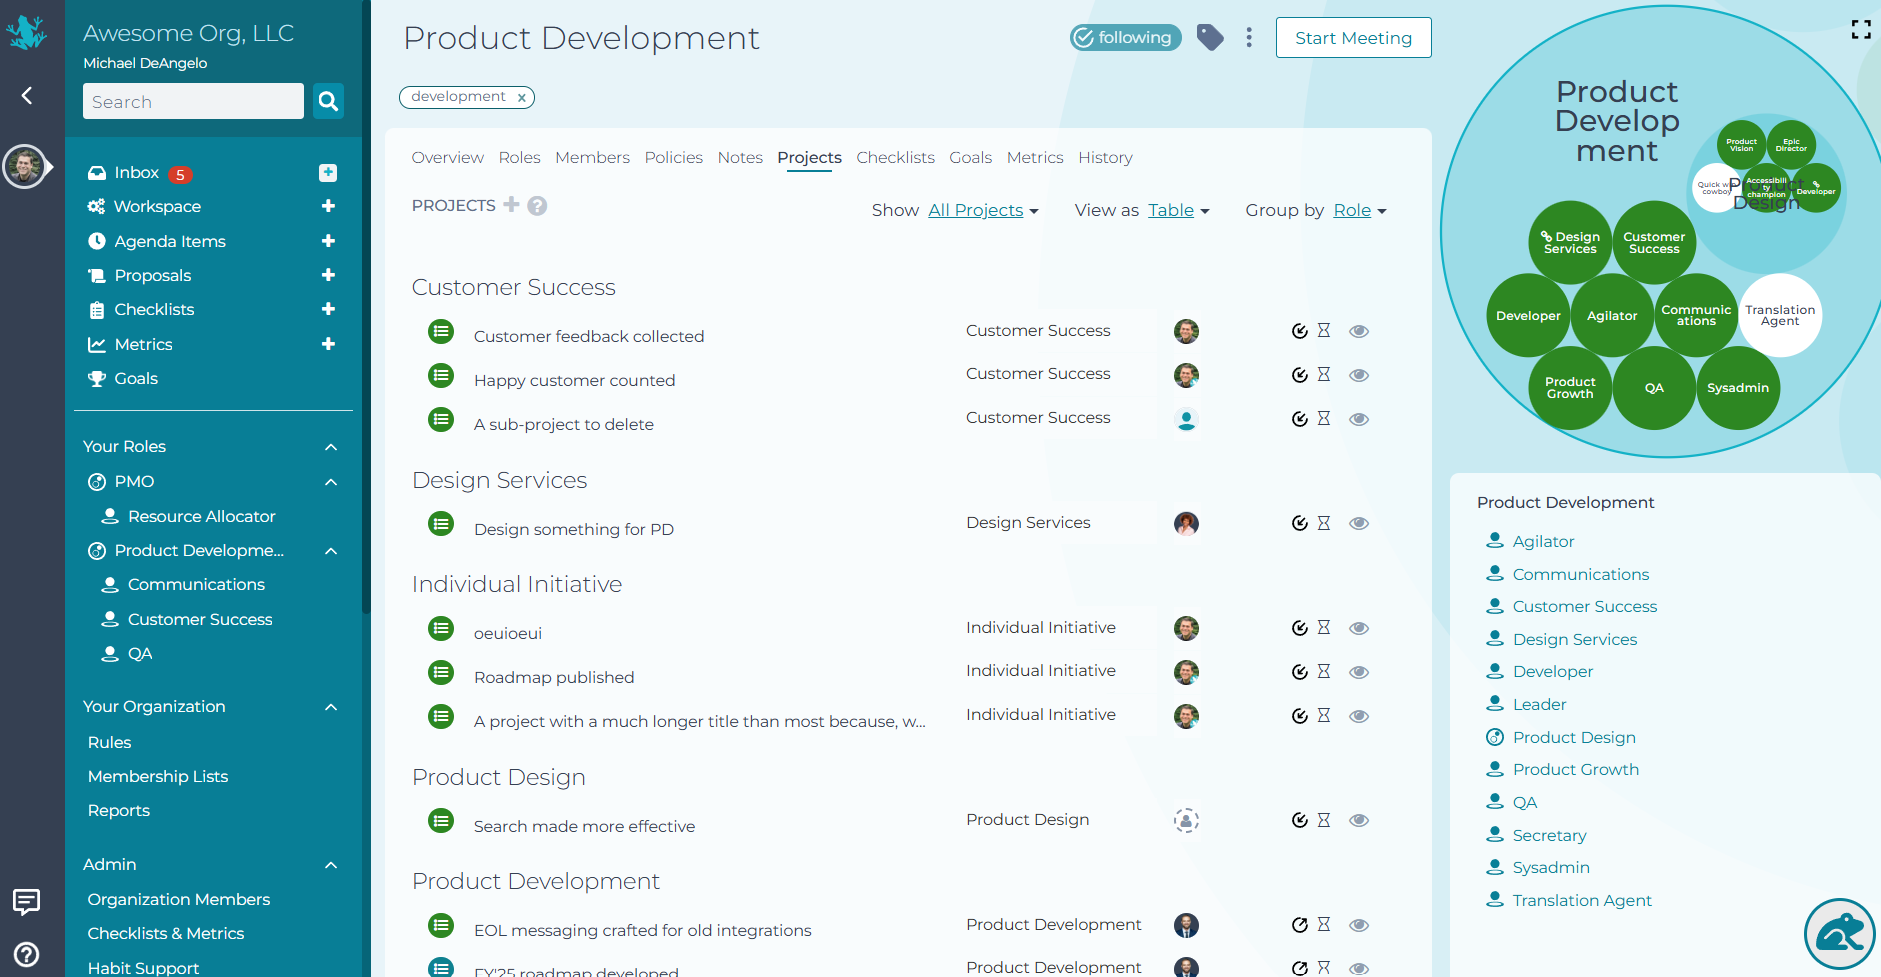Collapse the Your Roles section

331,447
